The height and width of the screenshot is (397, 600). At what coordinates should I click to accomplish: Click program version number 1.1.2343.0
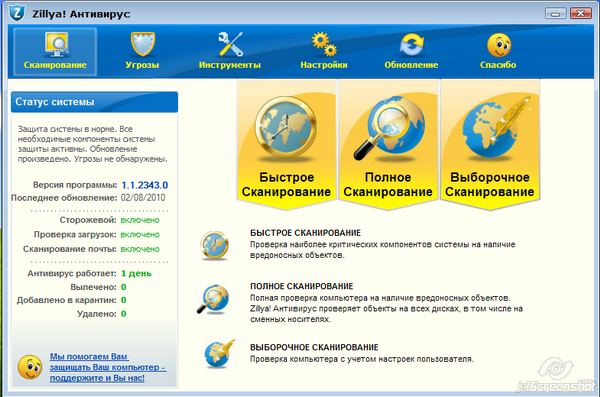pyautogui.click(x=145, y=185)
